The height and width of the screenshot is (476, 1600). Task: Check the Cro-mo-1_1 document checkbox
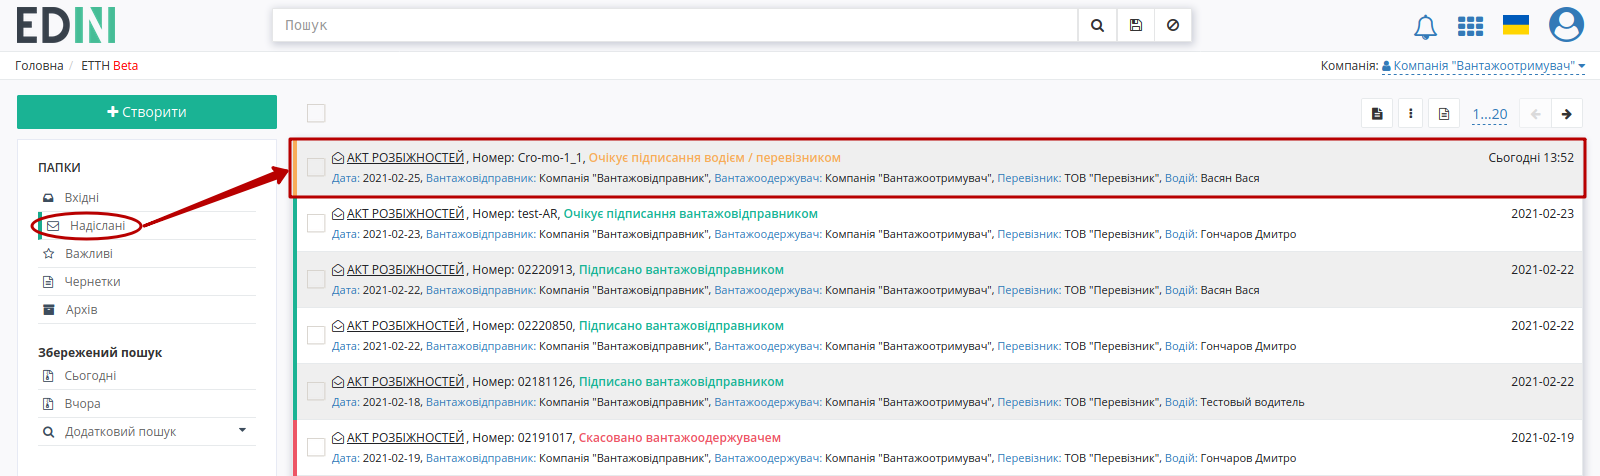point(316,167)
